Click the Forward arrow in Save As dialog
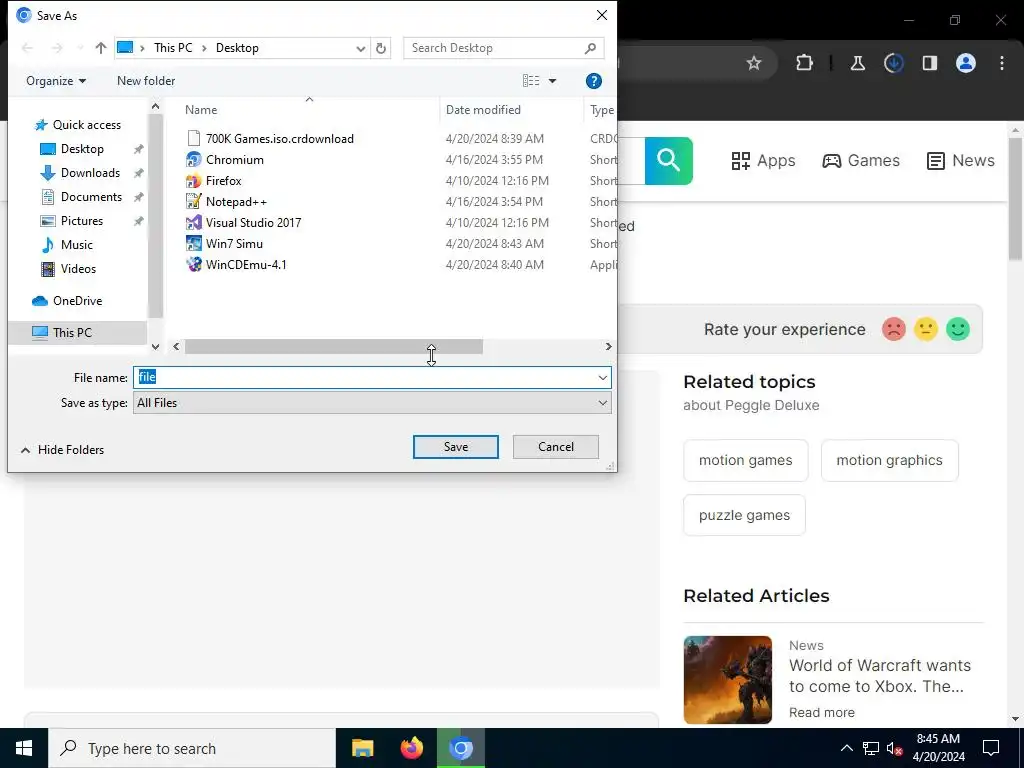This screenshot has height=768, width=1024. point(57,48)
